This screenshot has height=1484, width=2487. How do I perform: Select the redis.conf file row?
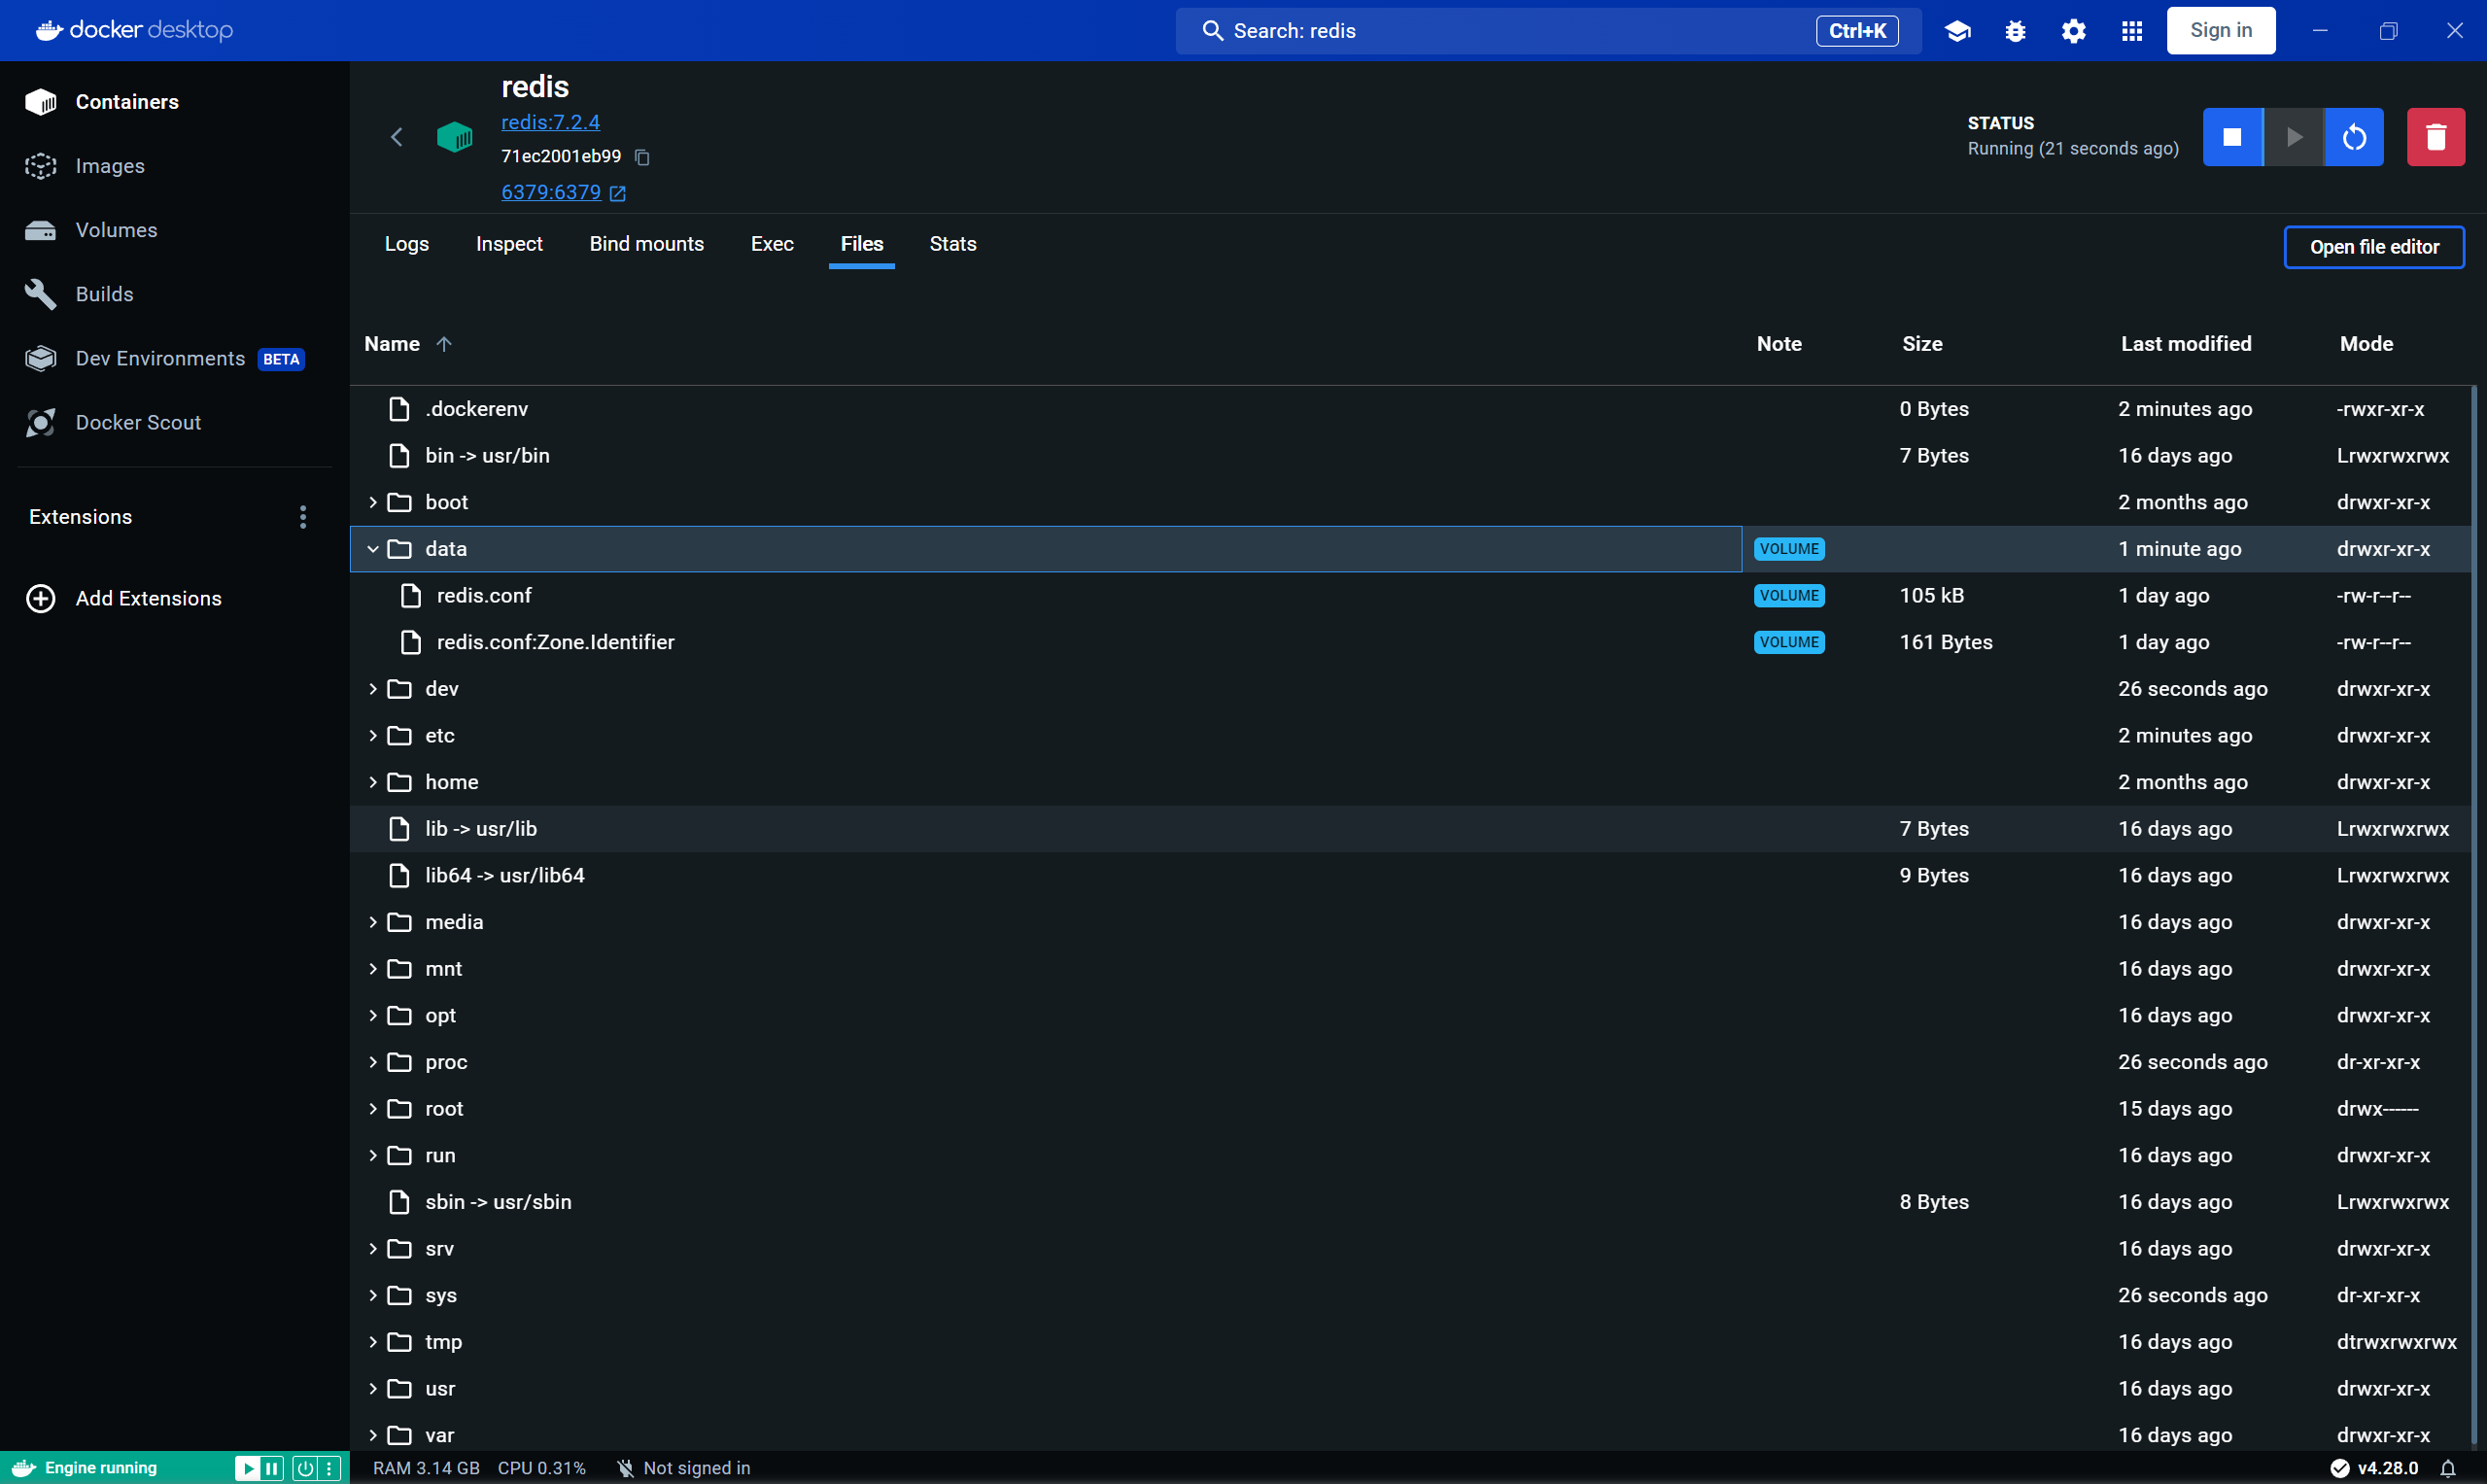1411,596
